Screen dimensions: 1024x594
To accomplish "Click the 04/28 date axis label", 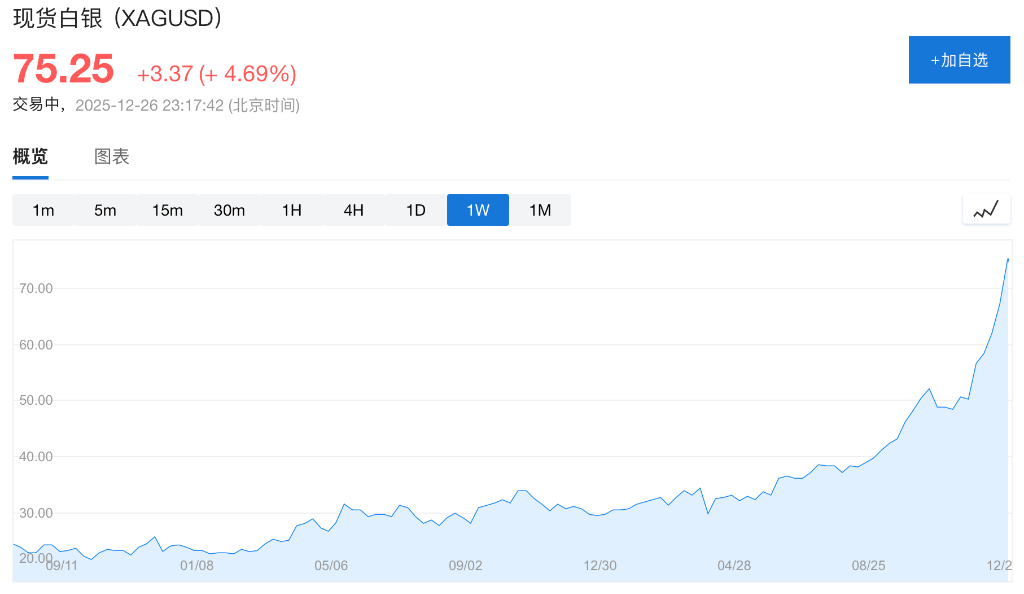I will (x=734, y=565).
